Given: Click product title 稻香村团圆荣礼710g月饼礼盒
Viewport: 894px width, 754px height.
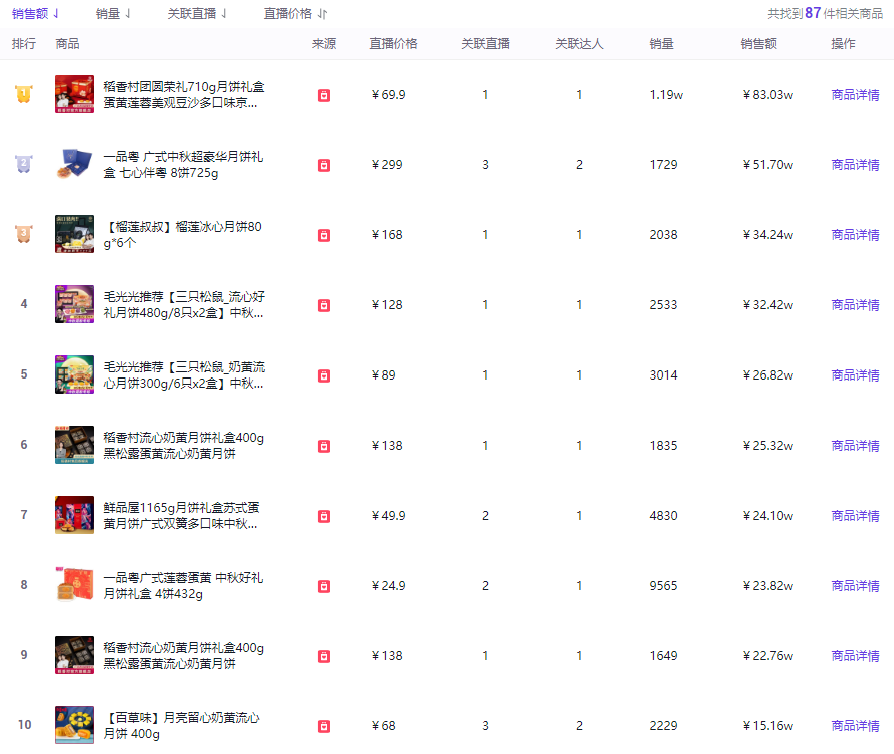Looking at the screenshot, I should click(x=184, y=95).
